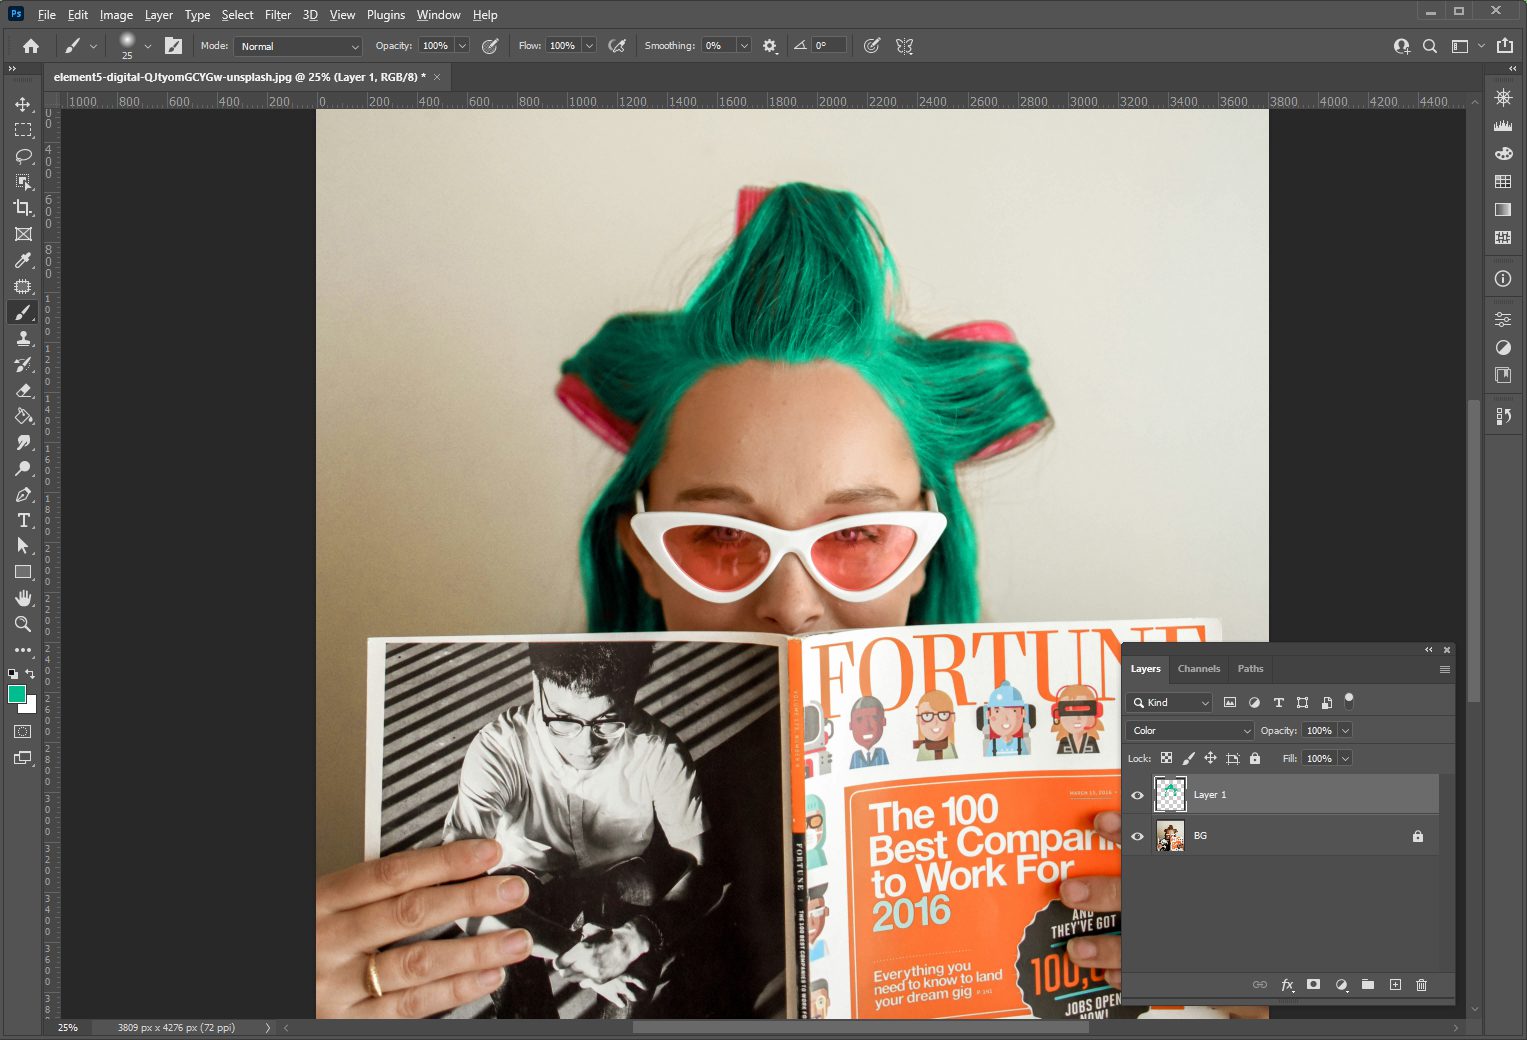Open brush Mode dropdown Normal

tap(298, 46)
